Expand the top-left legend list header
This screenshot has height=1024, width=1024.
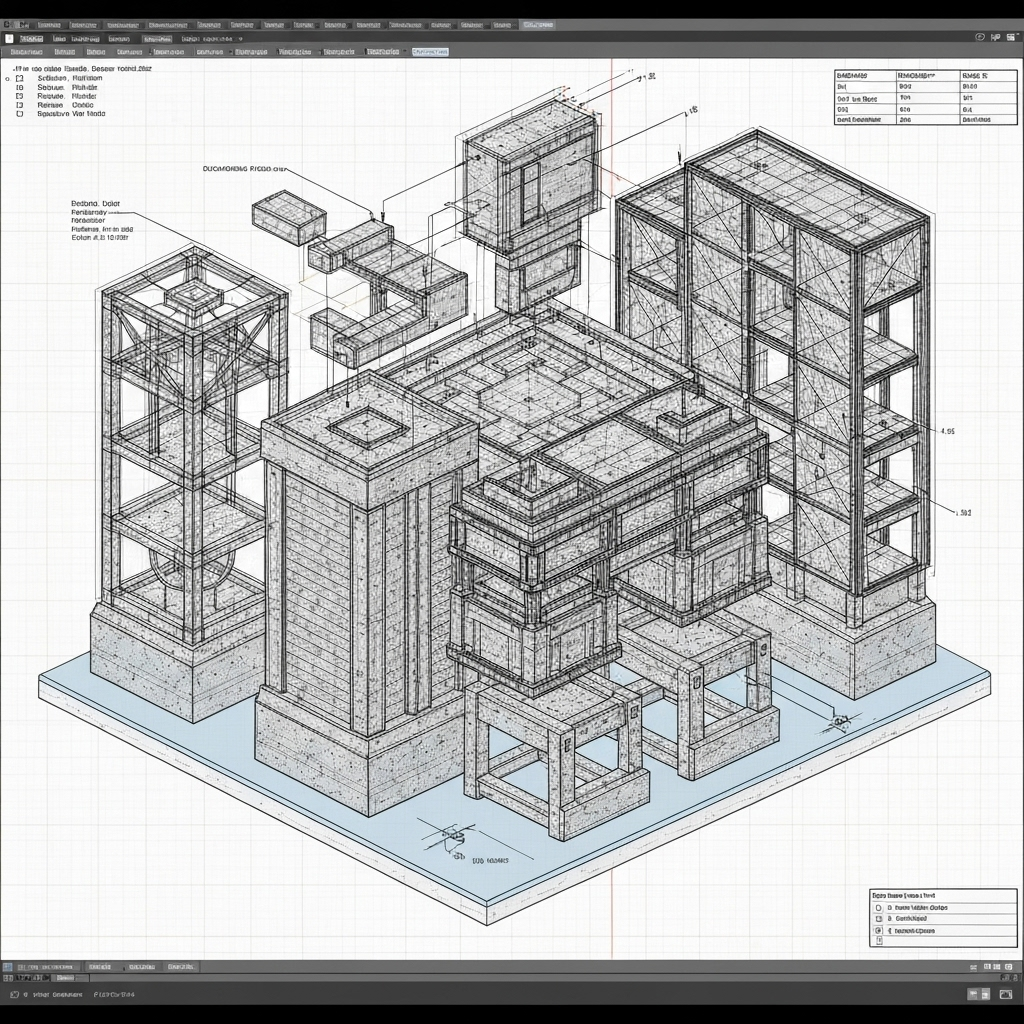[80, 68]
